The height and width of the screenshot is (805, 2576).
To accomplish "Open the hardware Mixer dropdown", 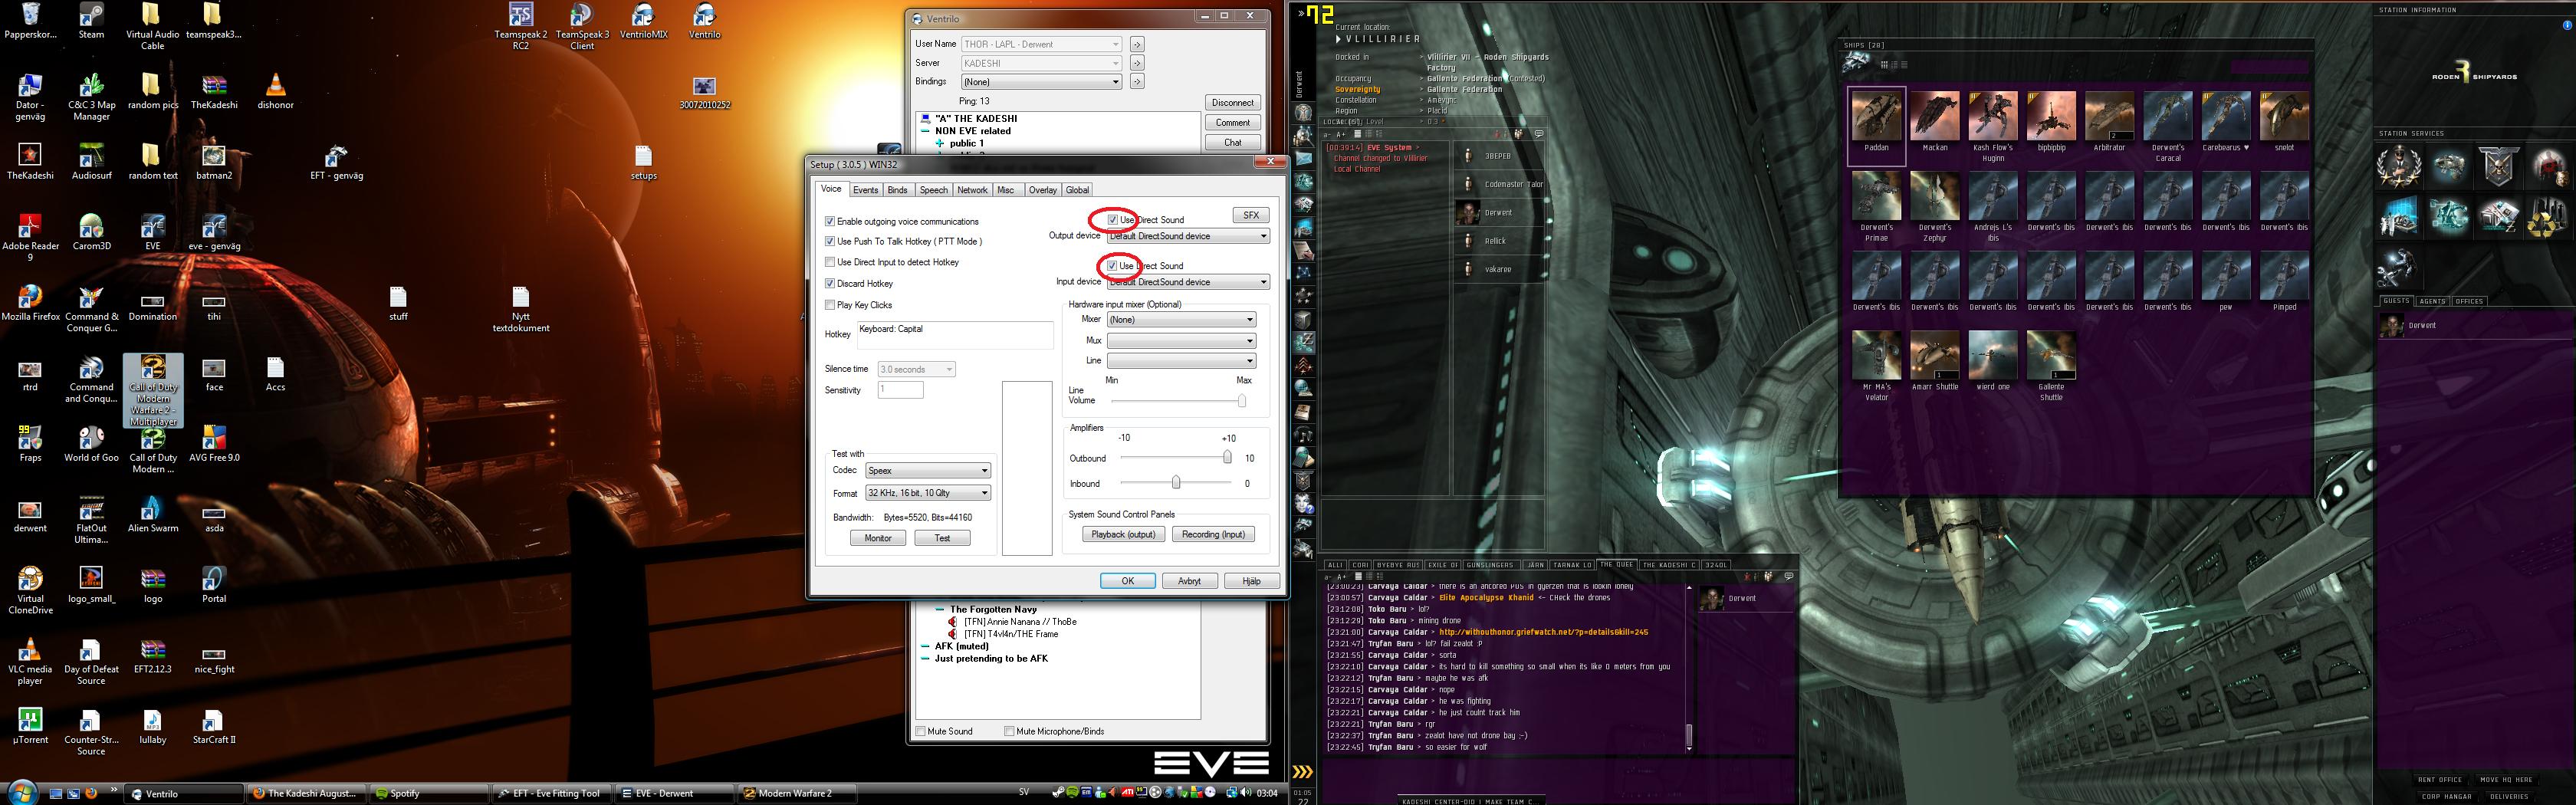I will tap(1181, 320).
